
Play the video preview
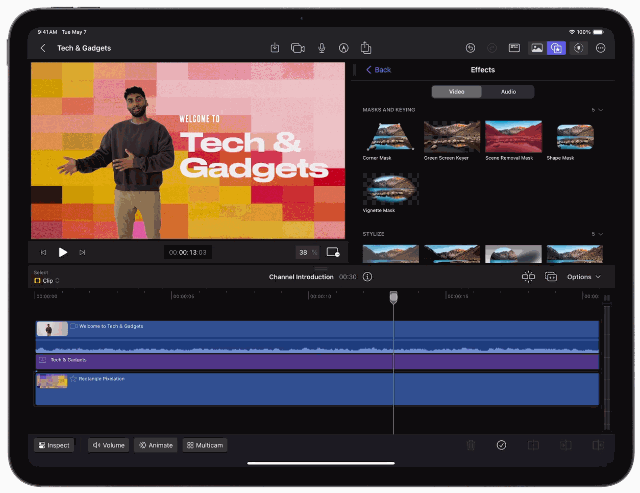[62, 253]
